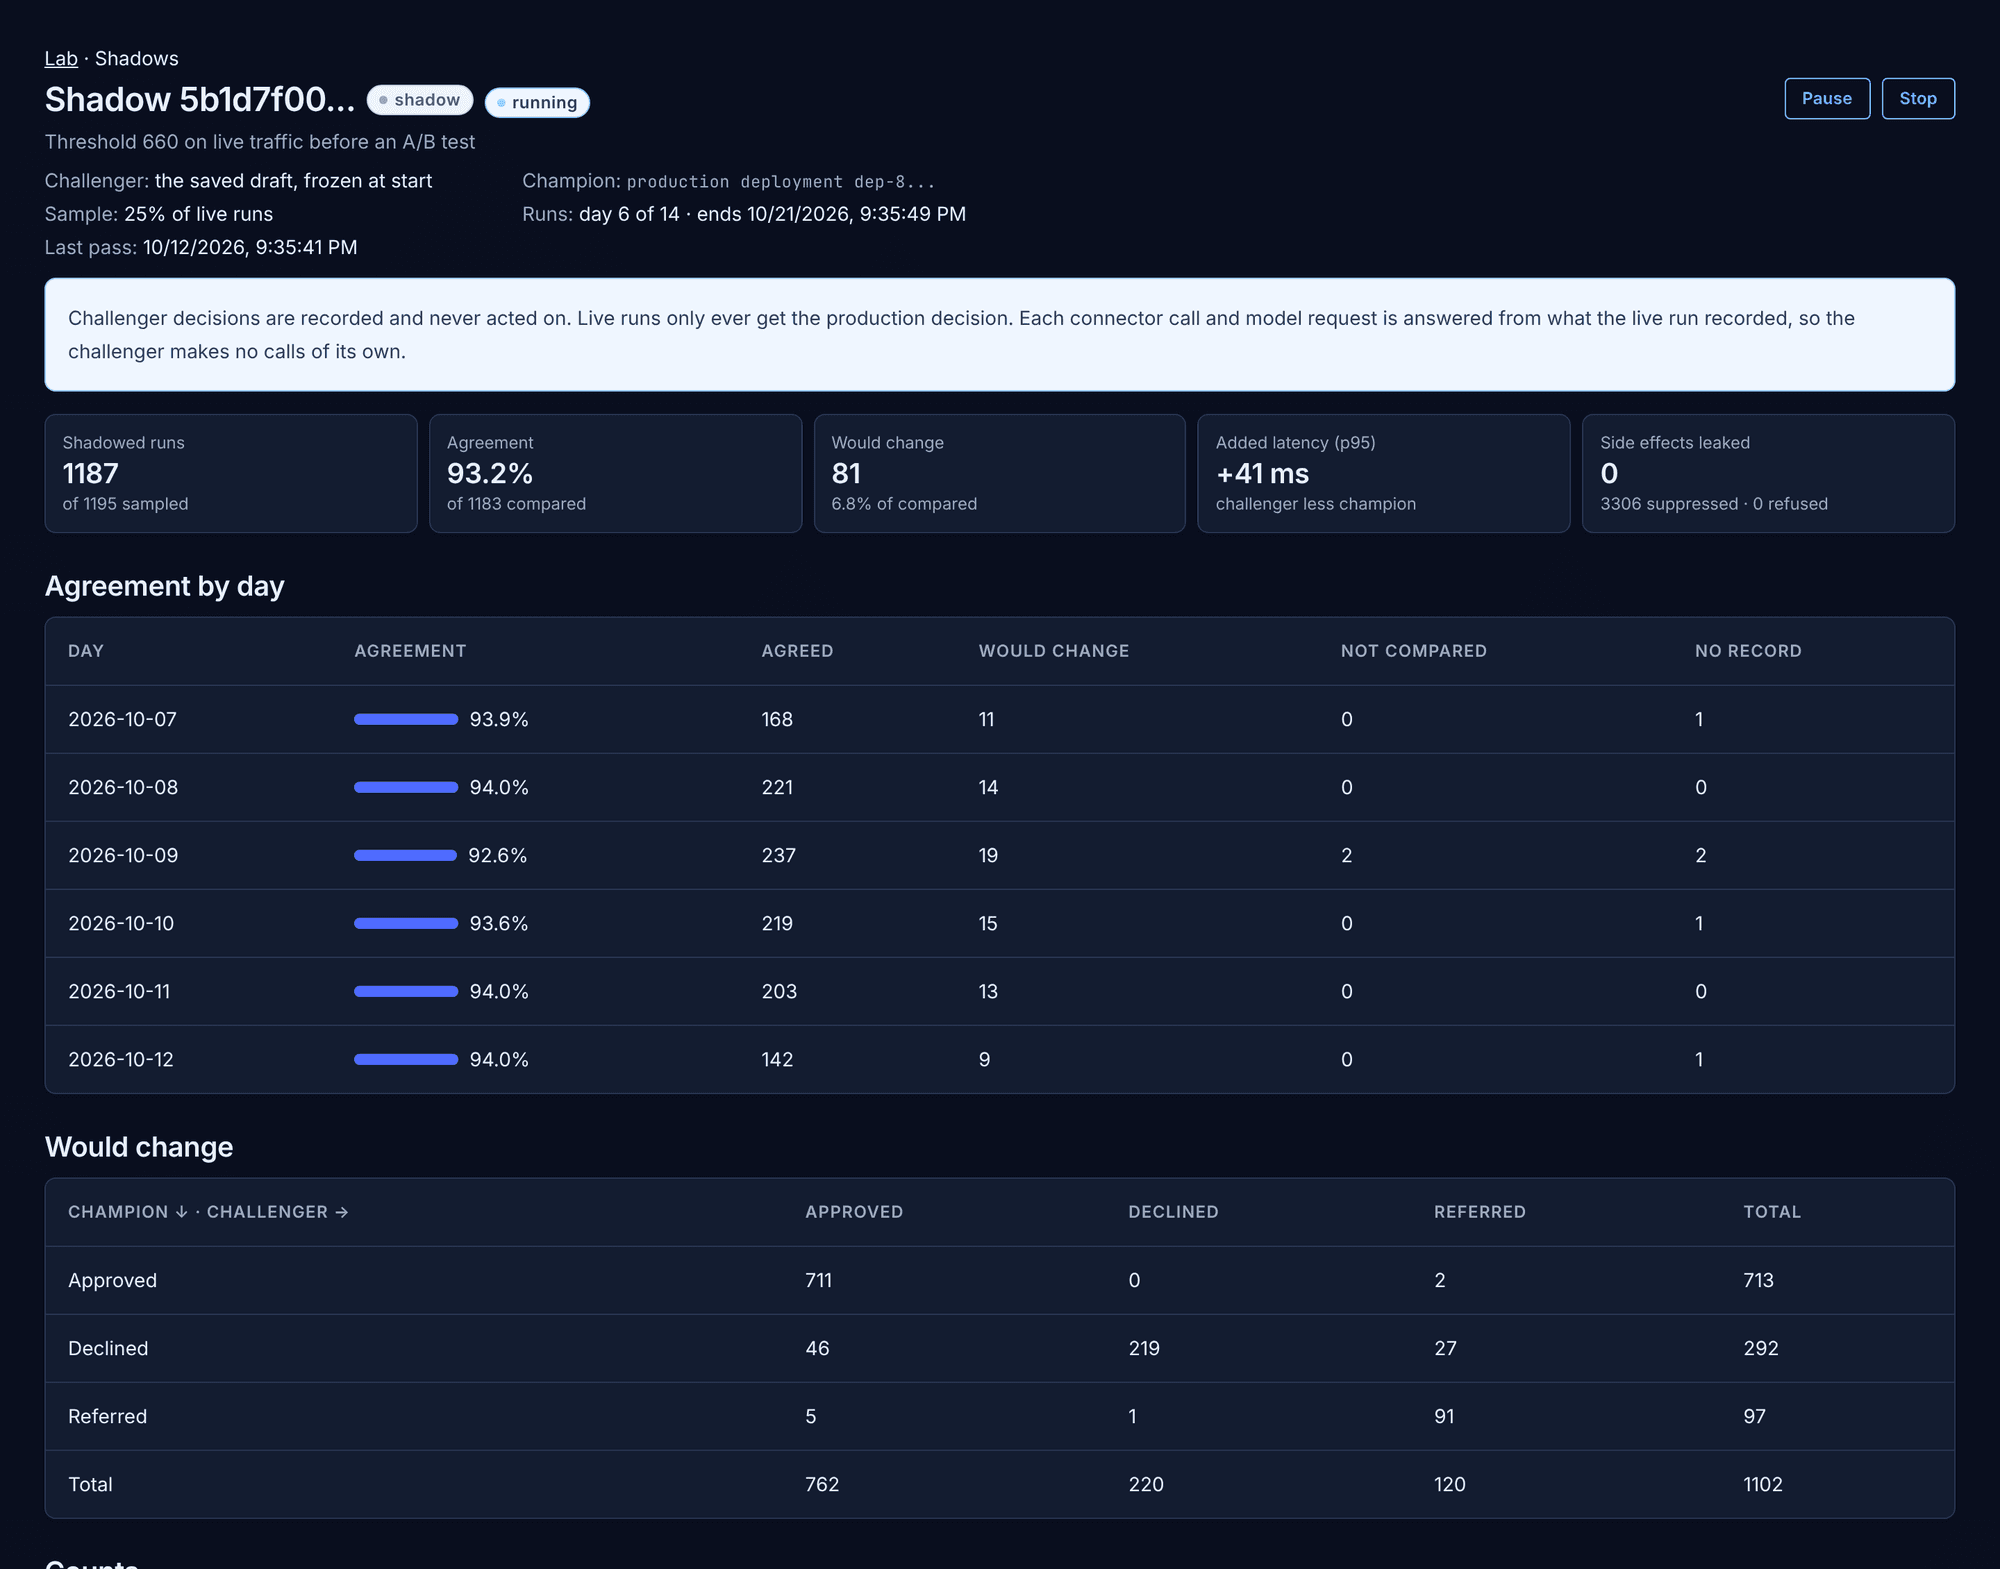Click the agreement bar for 2026-10-09
2000x1569 pixels.
point(405,855)
